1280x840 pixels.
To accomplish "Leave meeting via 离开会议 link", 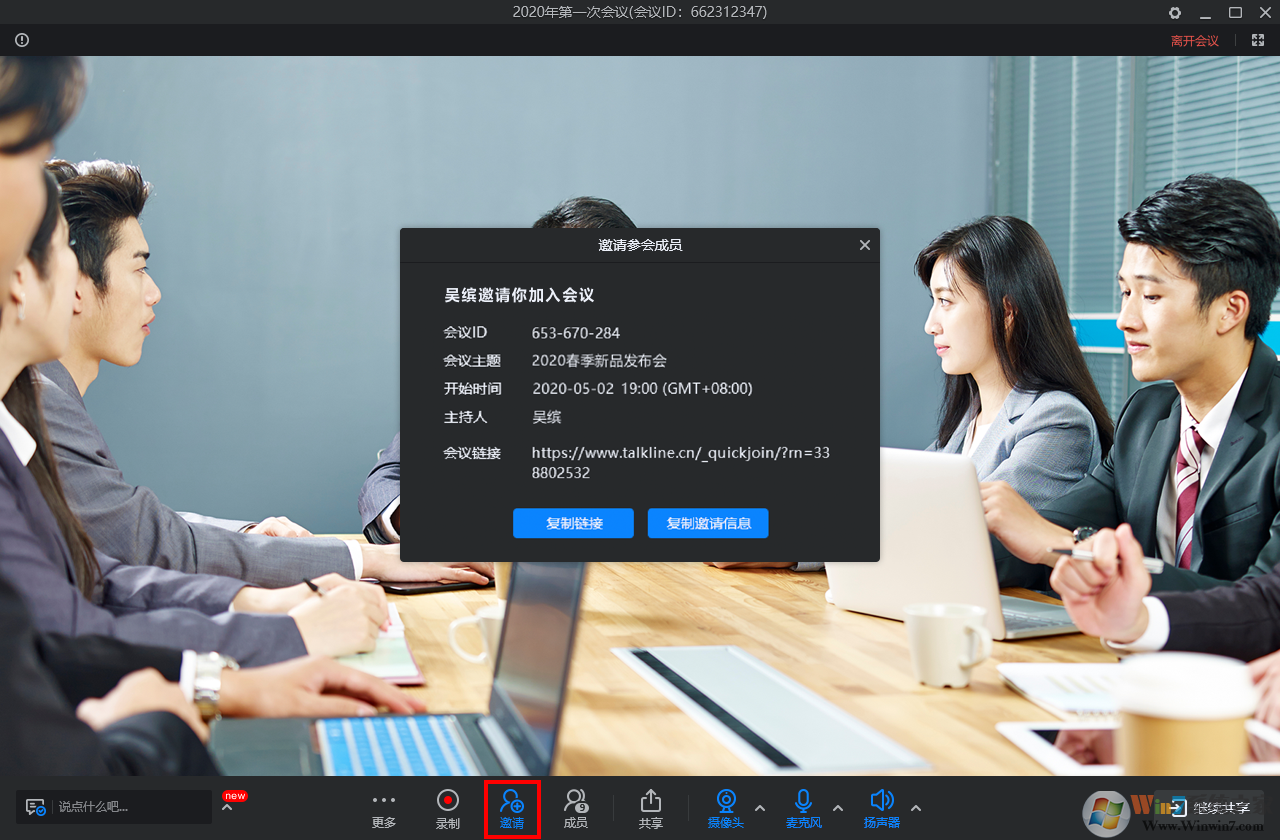I will (1194, 40).
